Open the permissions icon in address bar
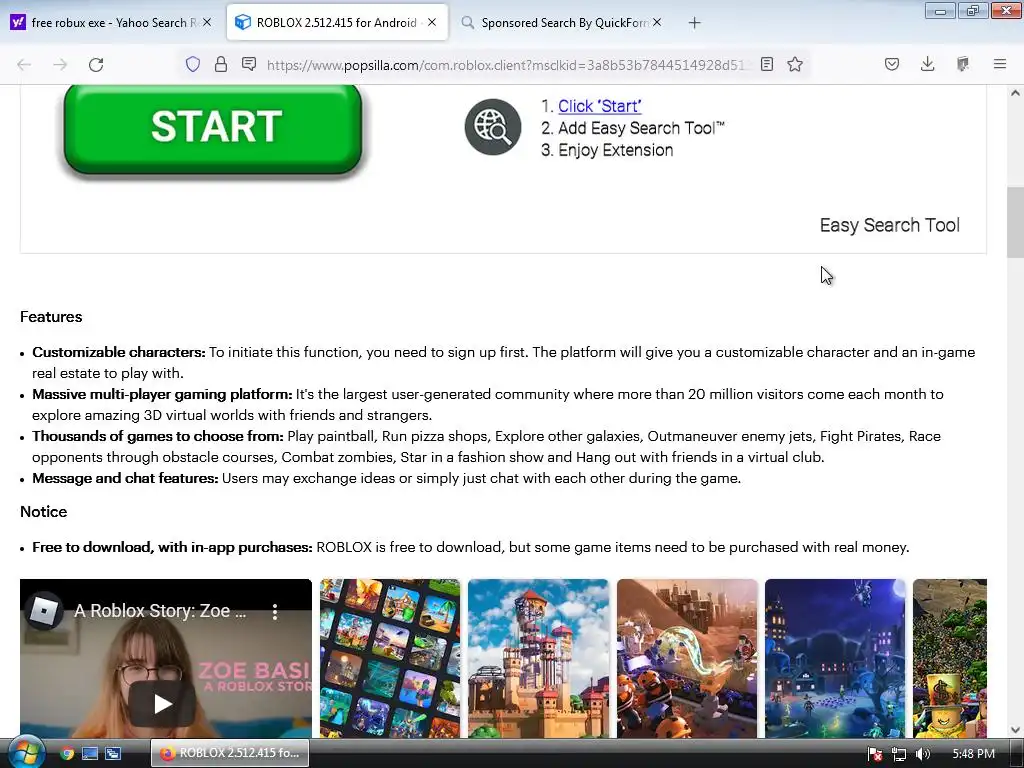1024x768 pixels. (249, 64)
